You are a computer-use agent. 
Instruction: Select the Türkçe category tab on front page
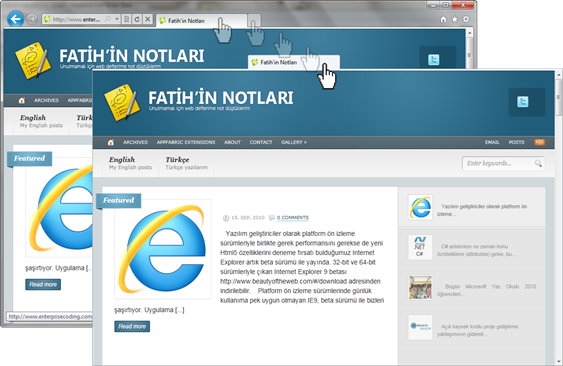tap(186, 163)
